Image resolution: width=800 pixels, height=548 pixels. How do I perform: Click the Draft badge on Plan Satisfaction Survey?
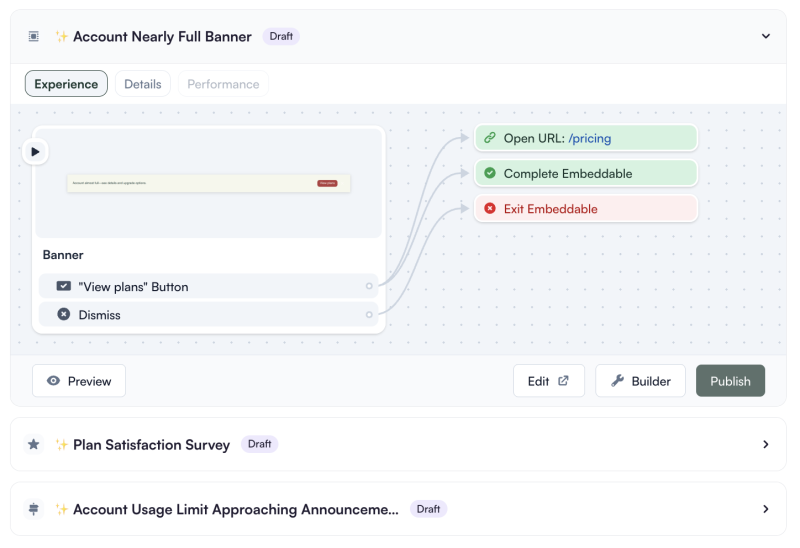click(x=259, y=444)
